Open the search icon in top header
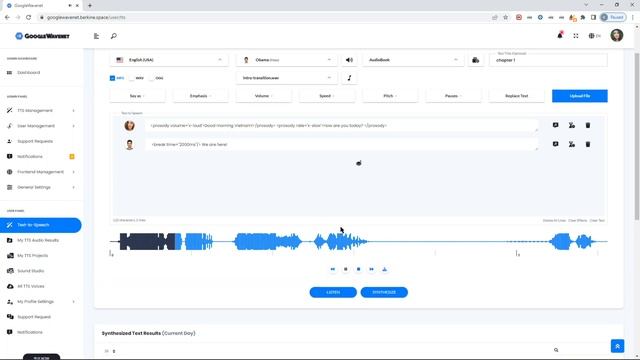640x360 pixels. coord(113,36)
